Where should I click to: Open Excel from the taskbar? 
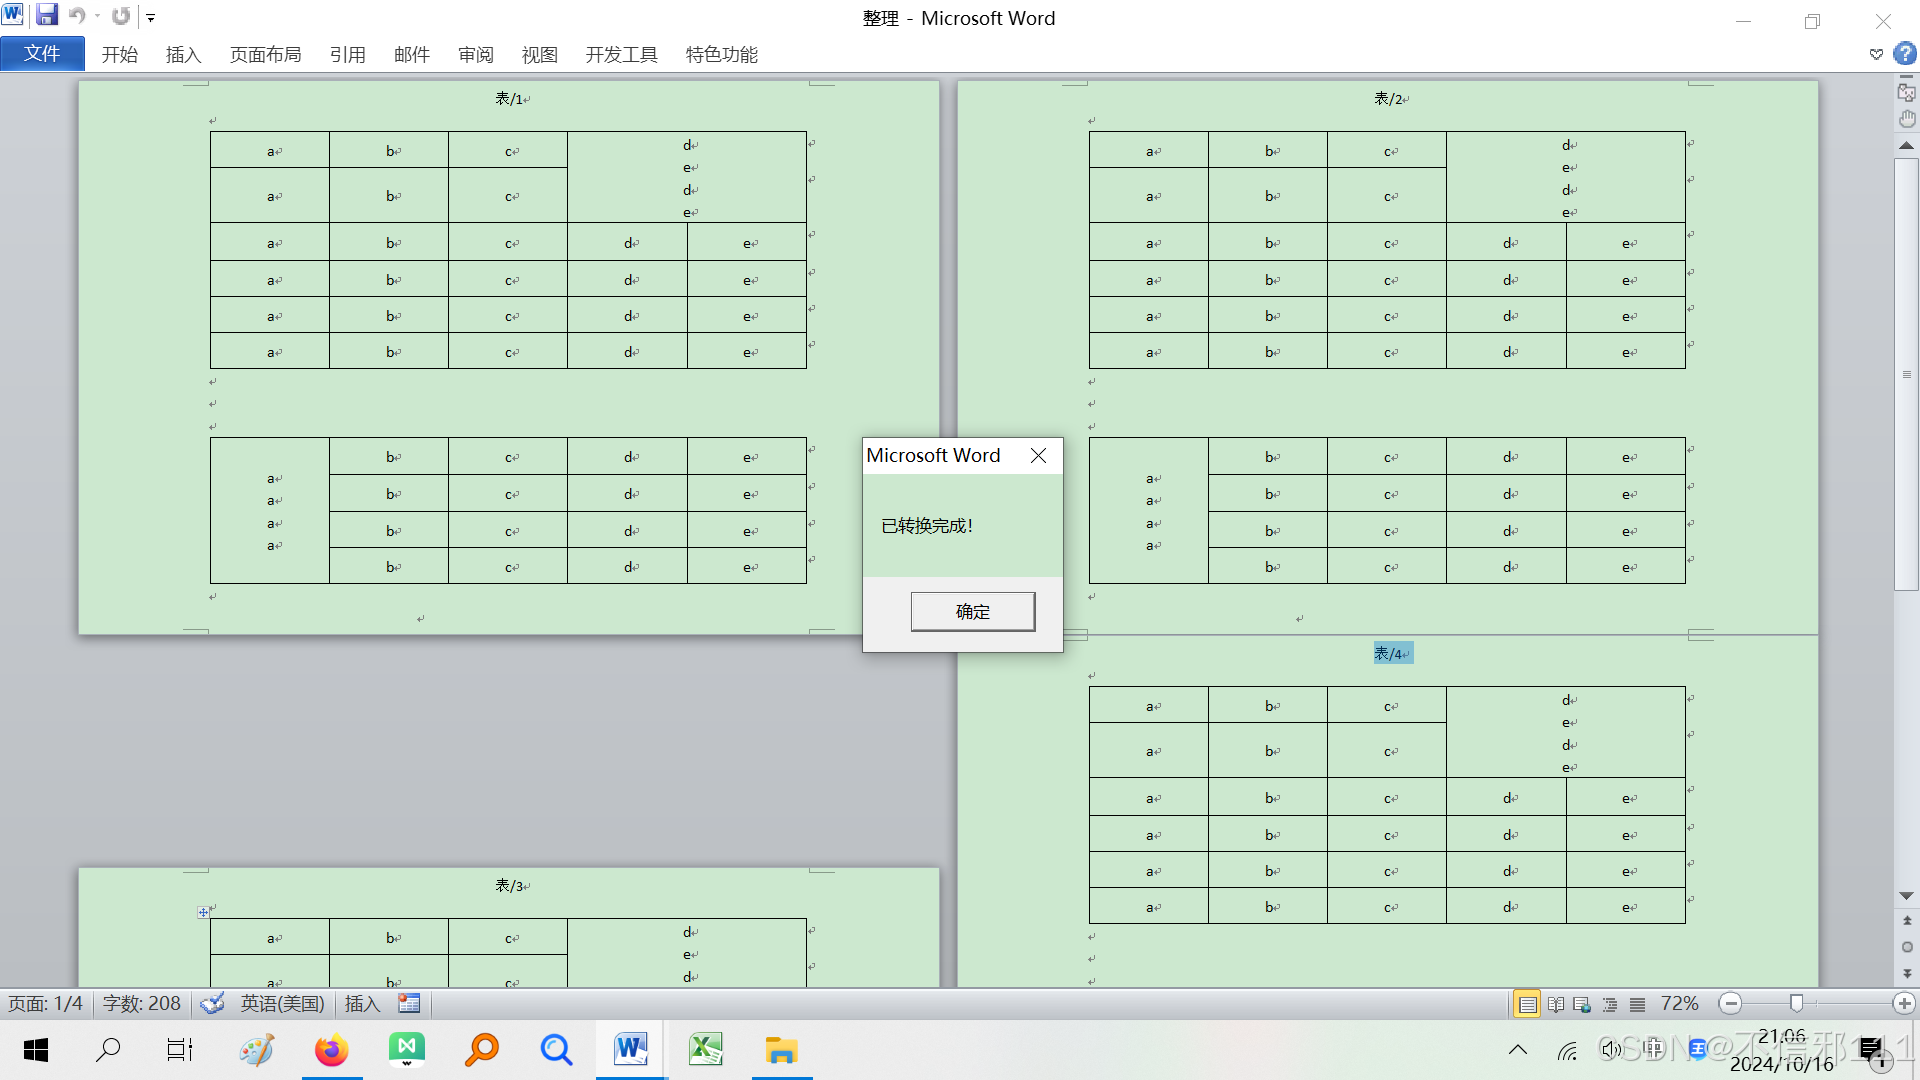(x=706, y=1049)
